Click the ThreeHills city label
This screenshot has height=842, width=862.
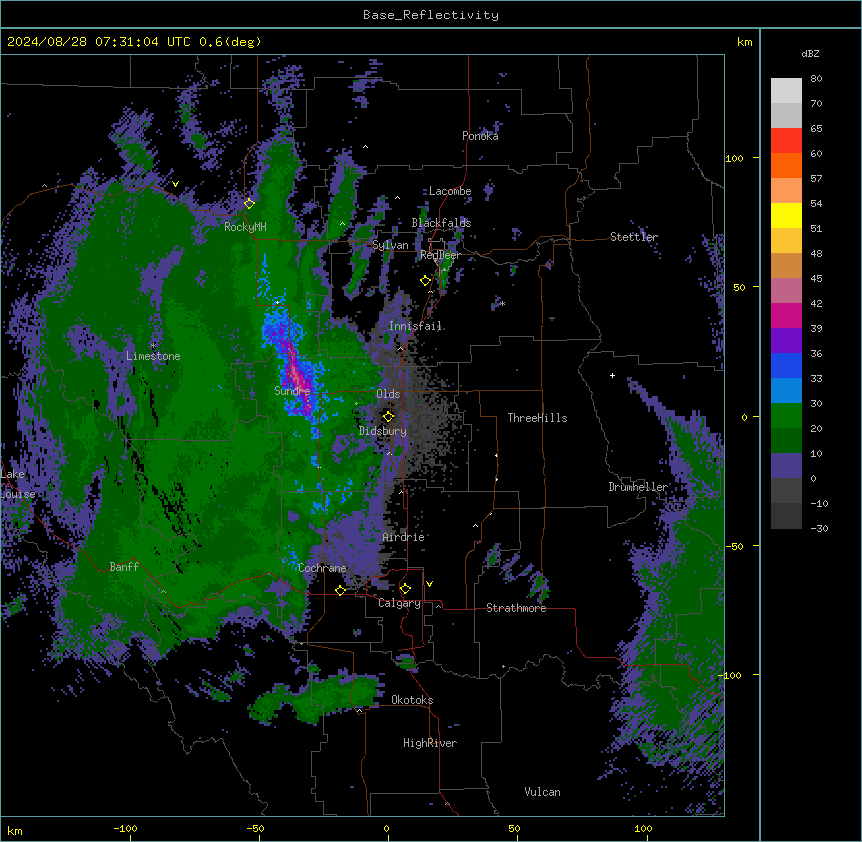(x=537, y=418)
